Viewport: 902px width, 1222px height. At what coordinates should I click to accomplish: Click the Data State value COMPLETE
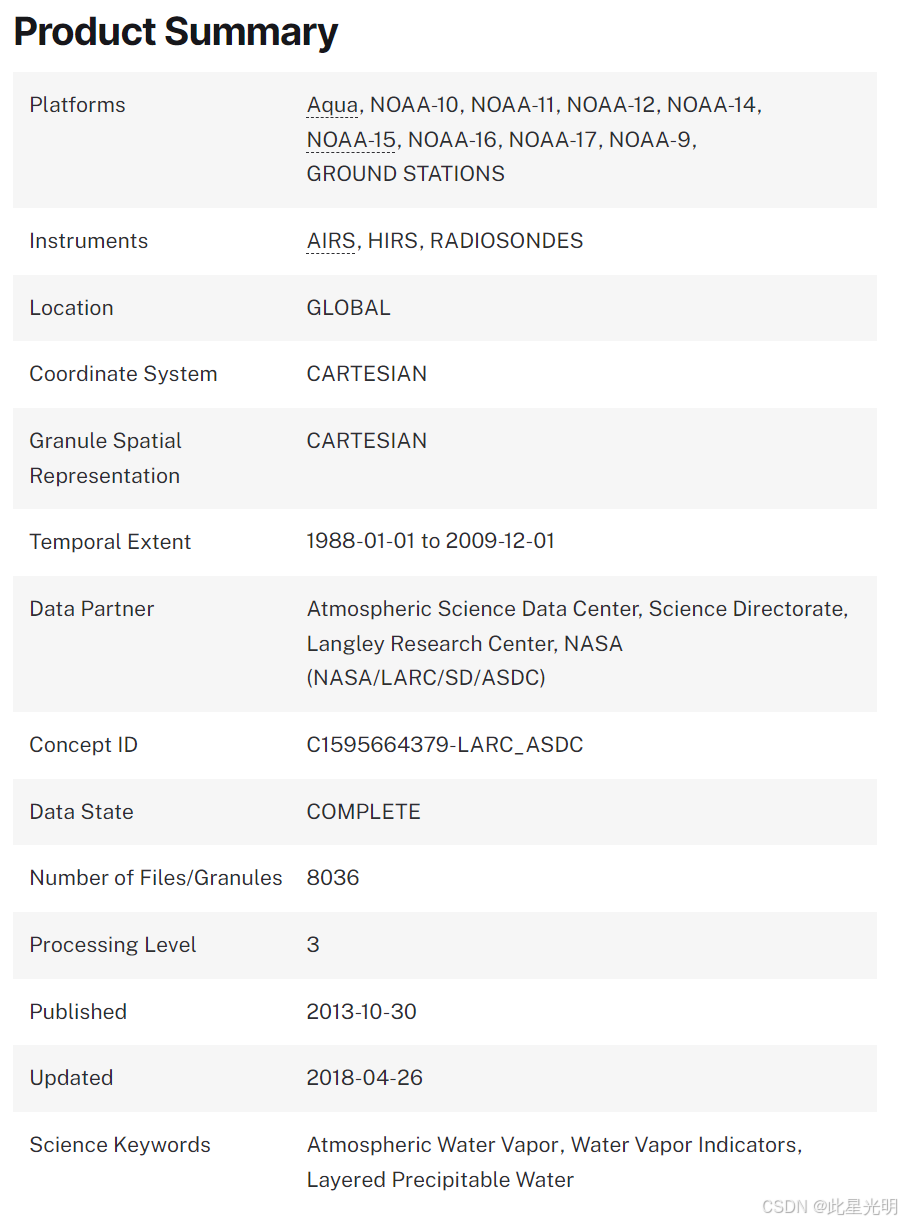click(x=363, y=812)
